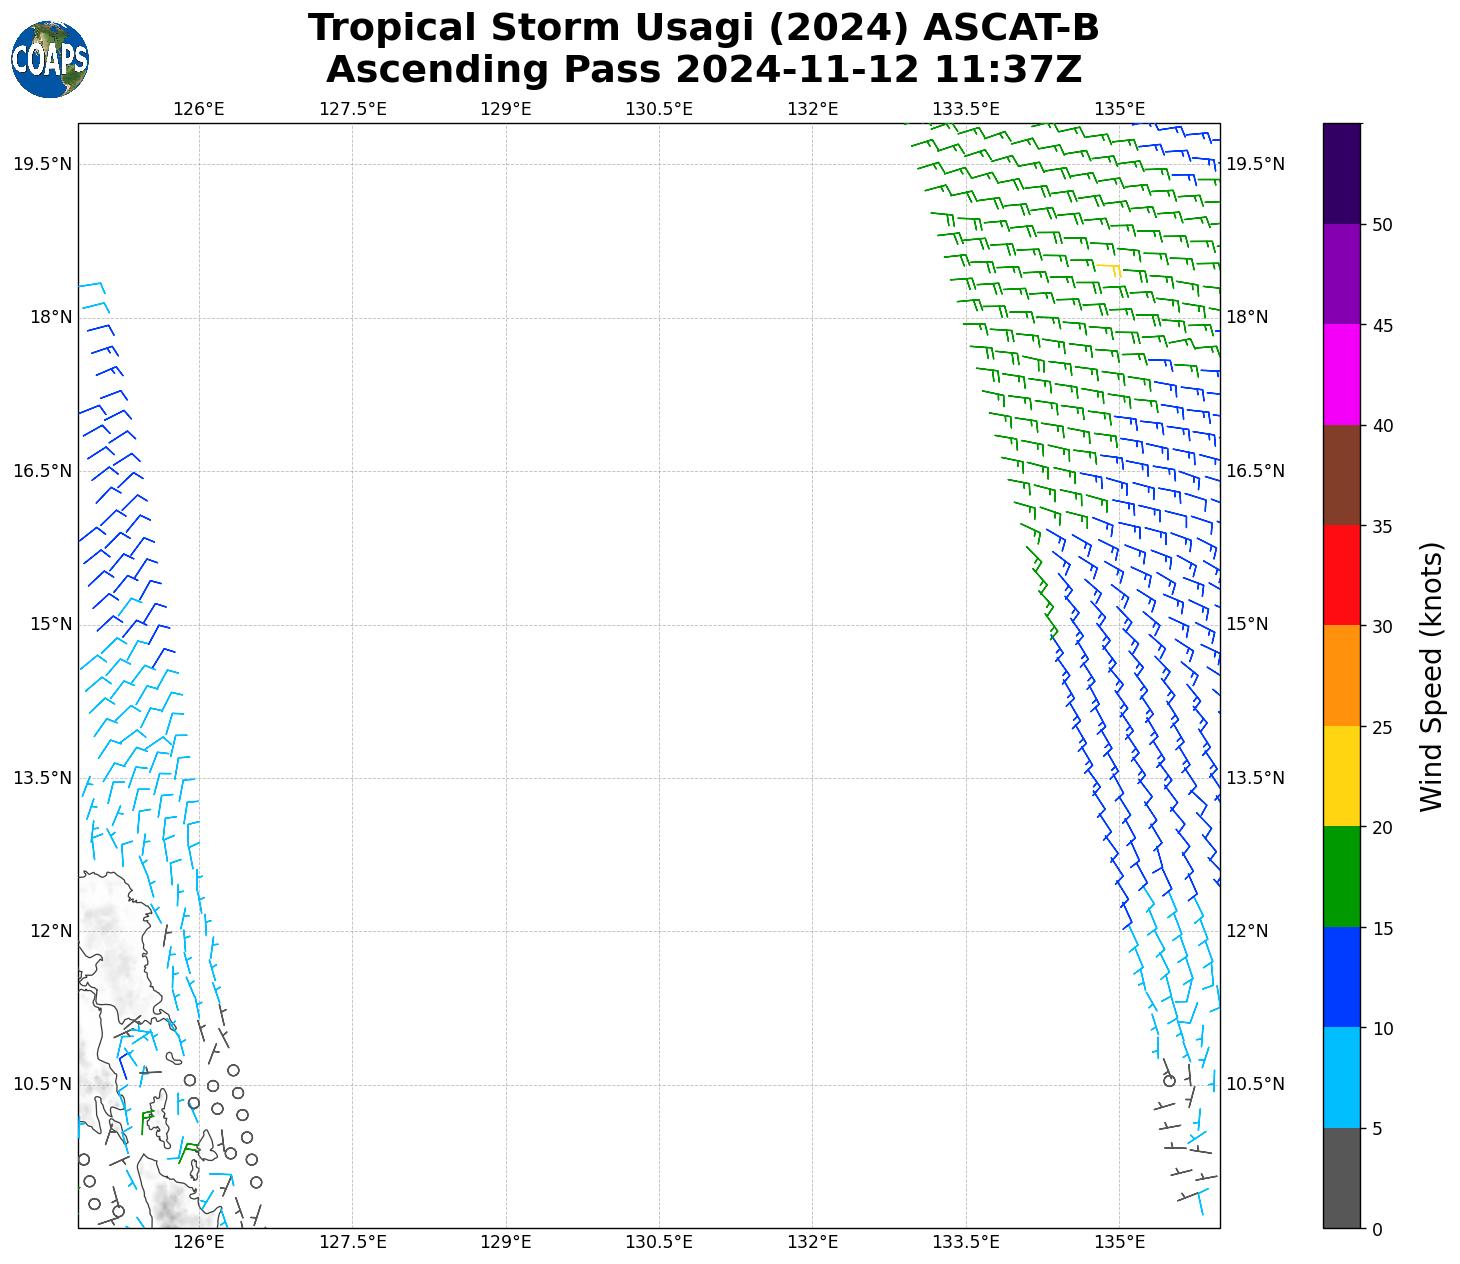Select the light blue 5–10 knots color band
Screen dimensions: 1460x1264
(x=1341, y=1077)
